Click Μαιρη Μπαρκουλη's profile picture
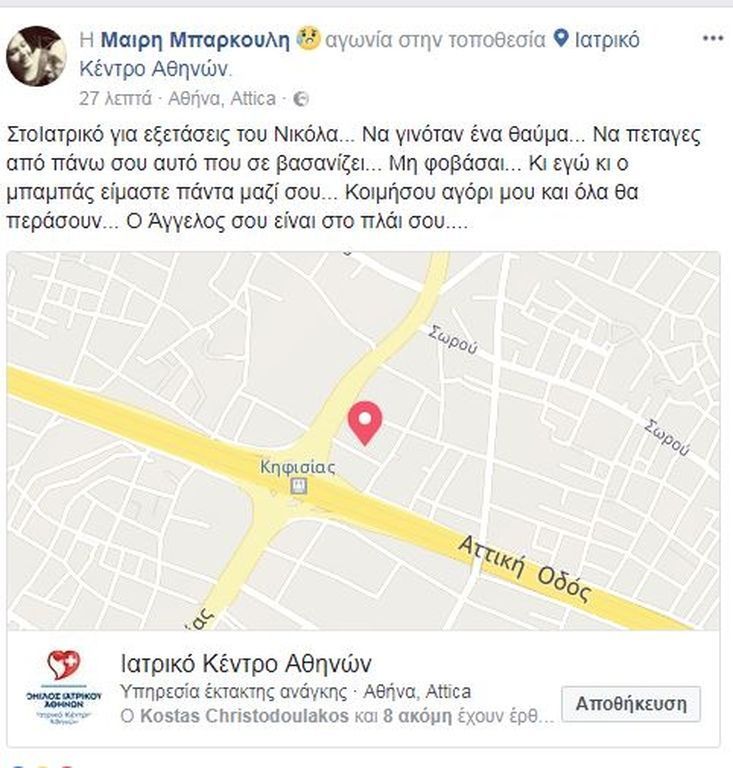 (x=36, y=56)
